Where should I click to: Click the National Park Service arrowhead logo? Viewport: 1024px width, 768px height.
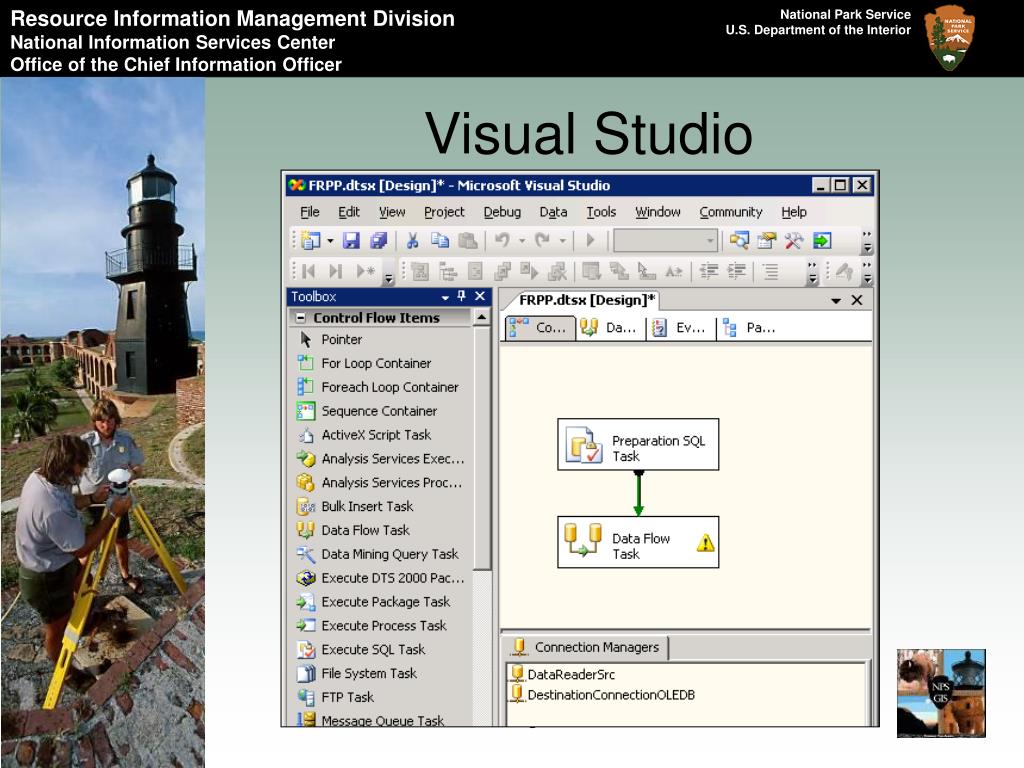point(950,38)
